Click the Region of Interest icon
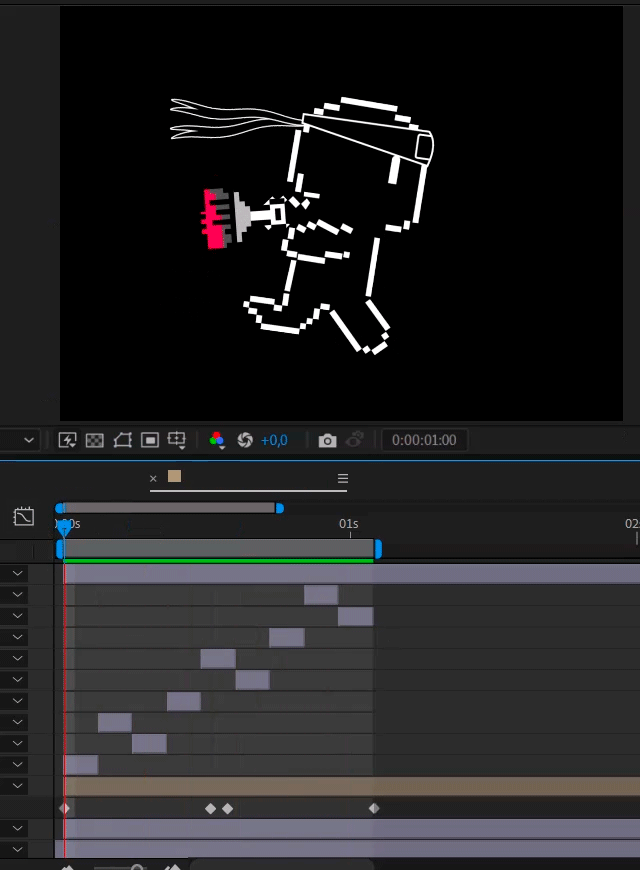 pos(150,440)
